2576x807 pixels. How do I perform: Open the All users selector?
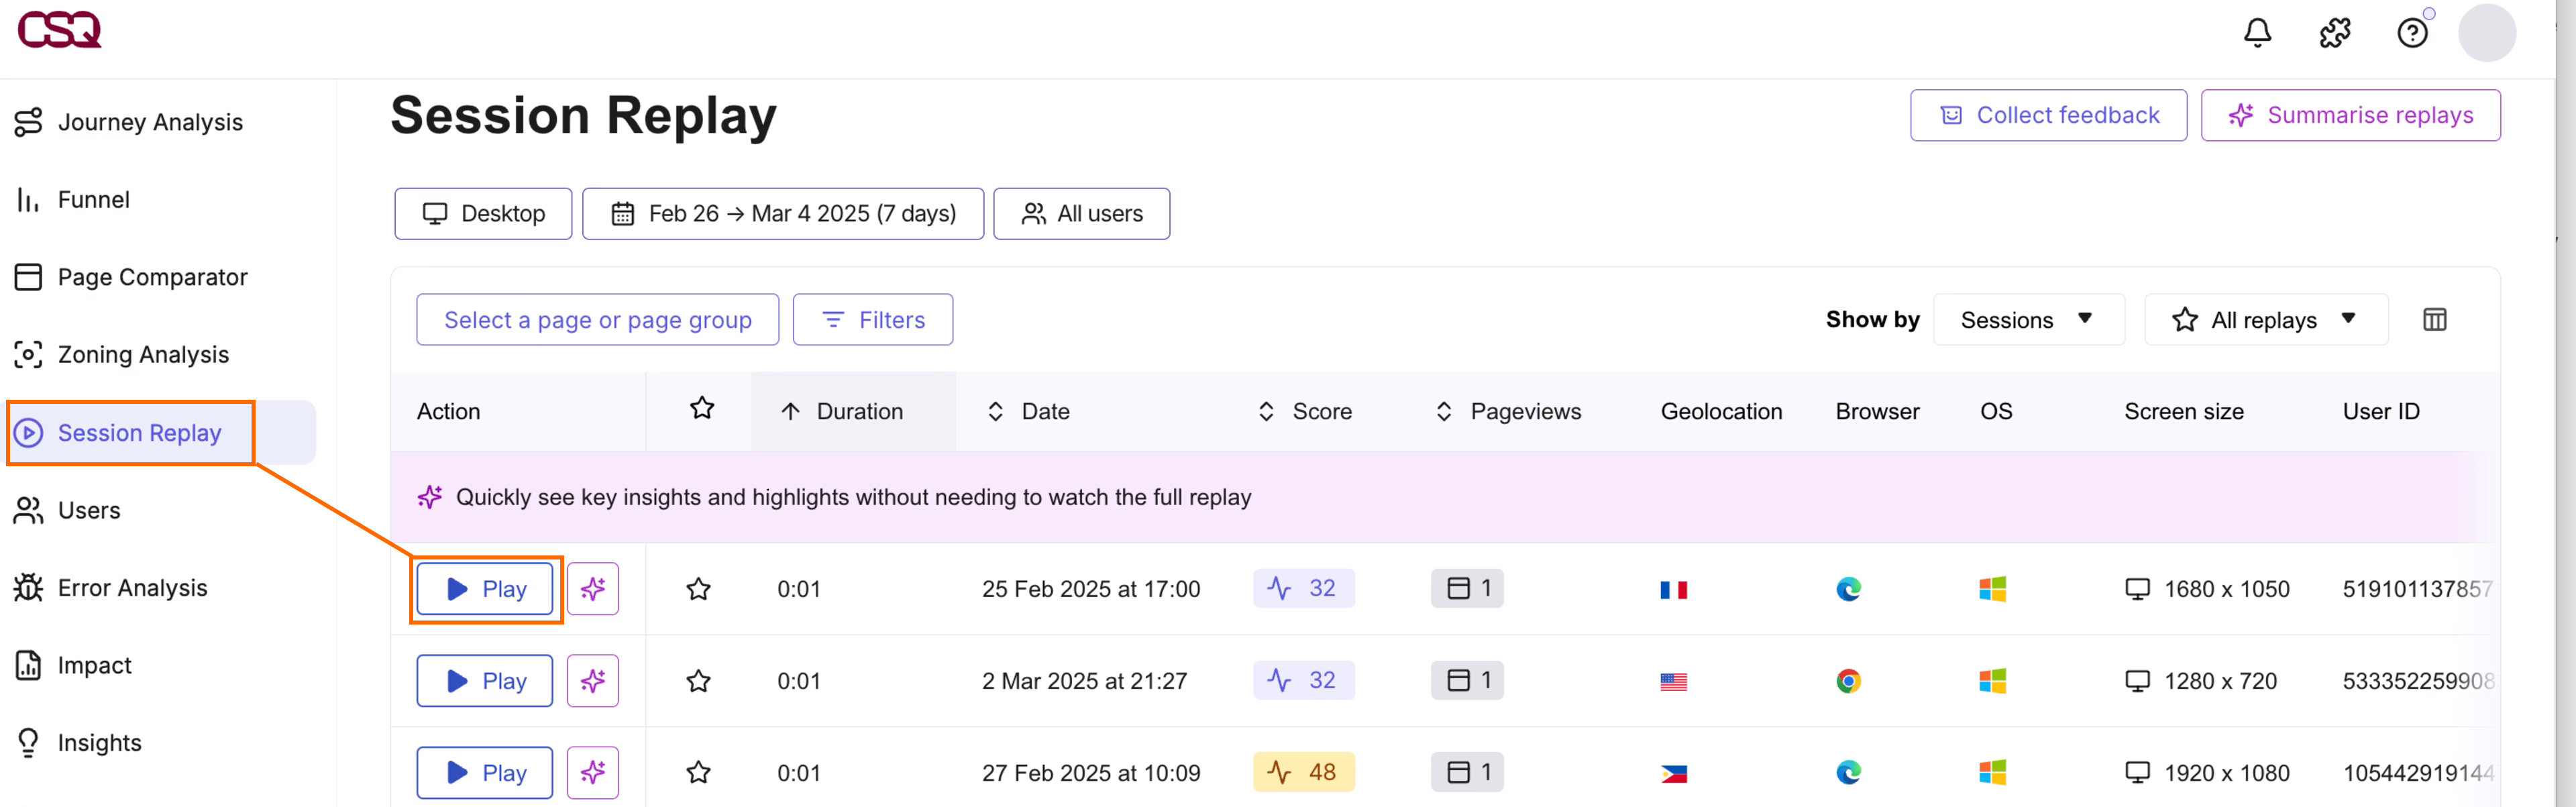1081,213
